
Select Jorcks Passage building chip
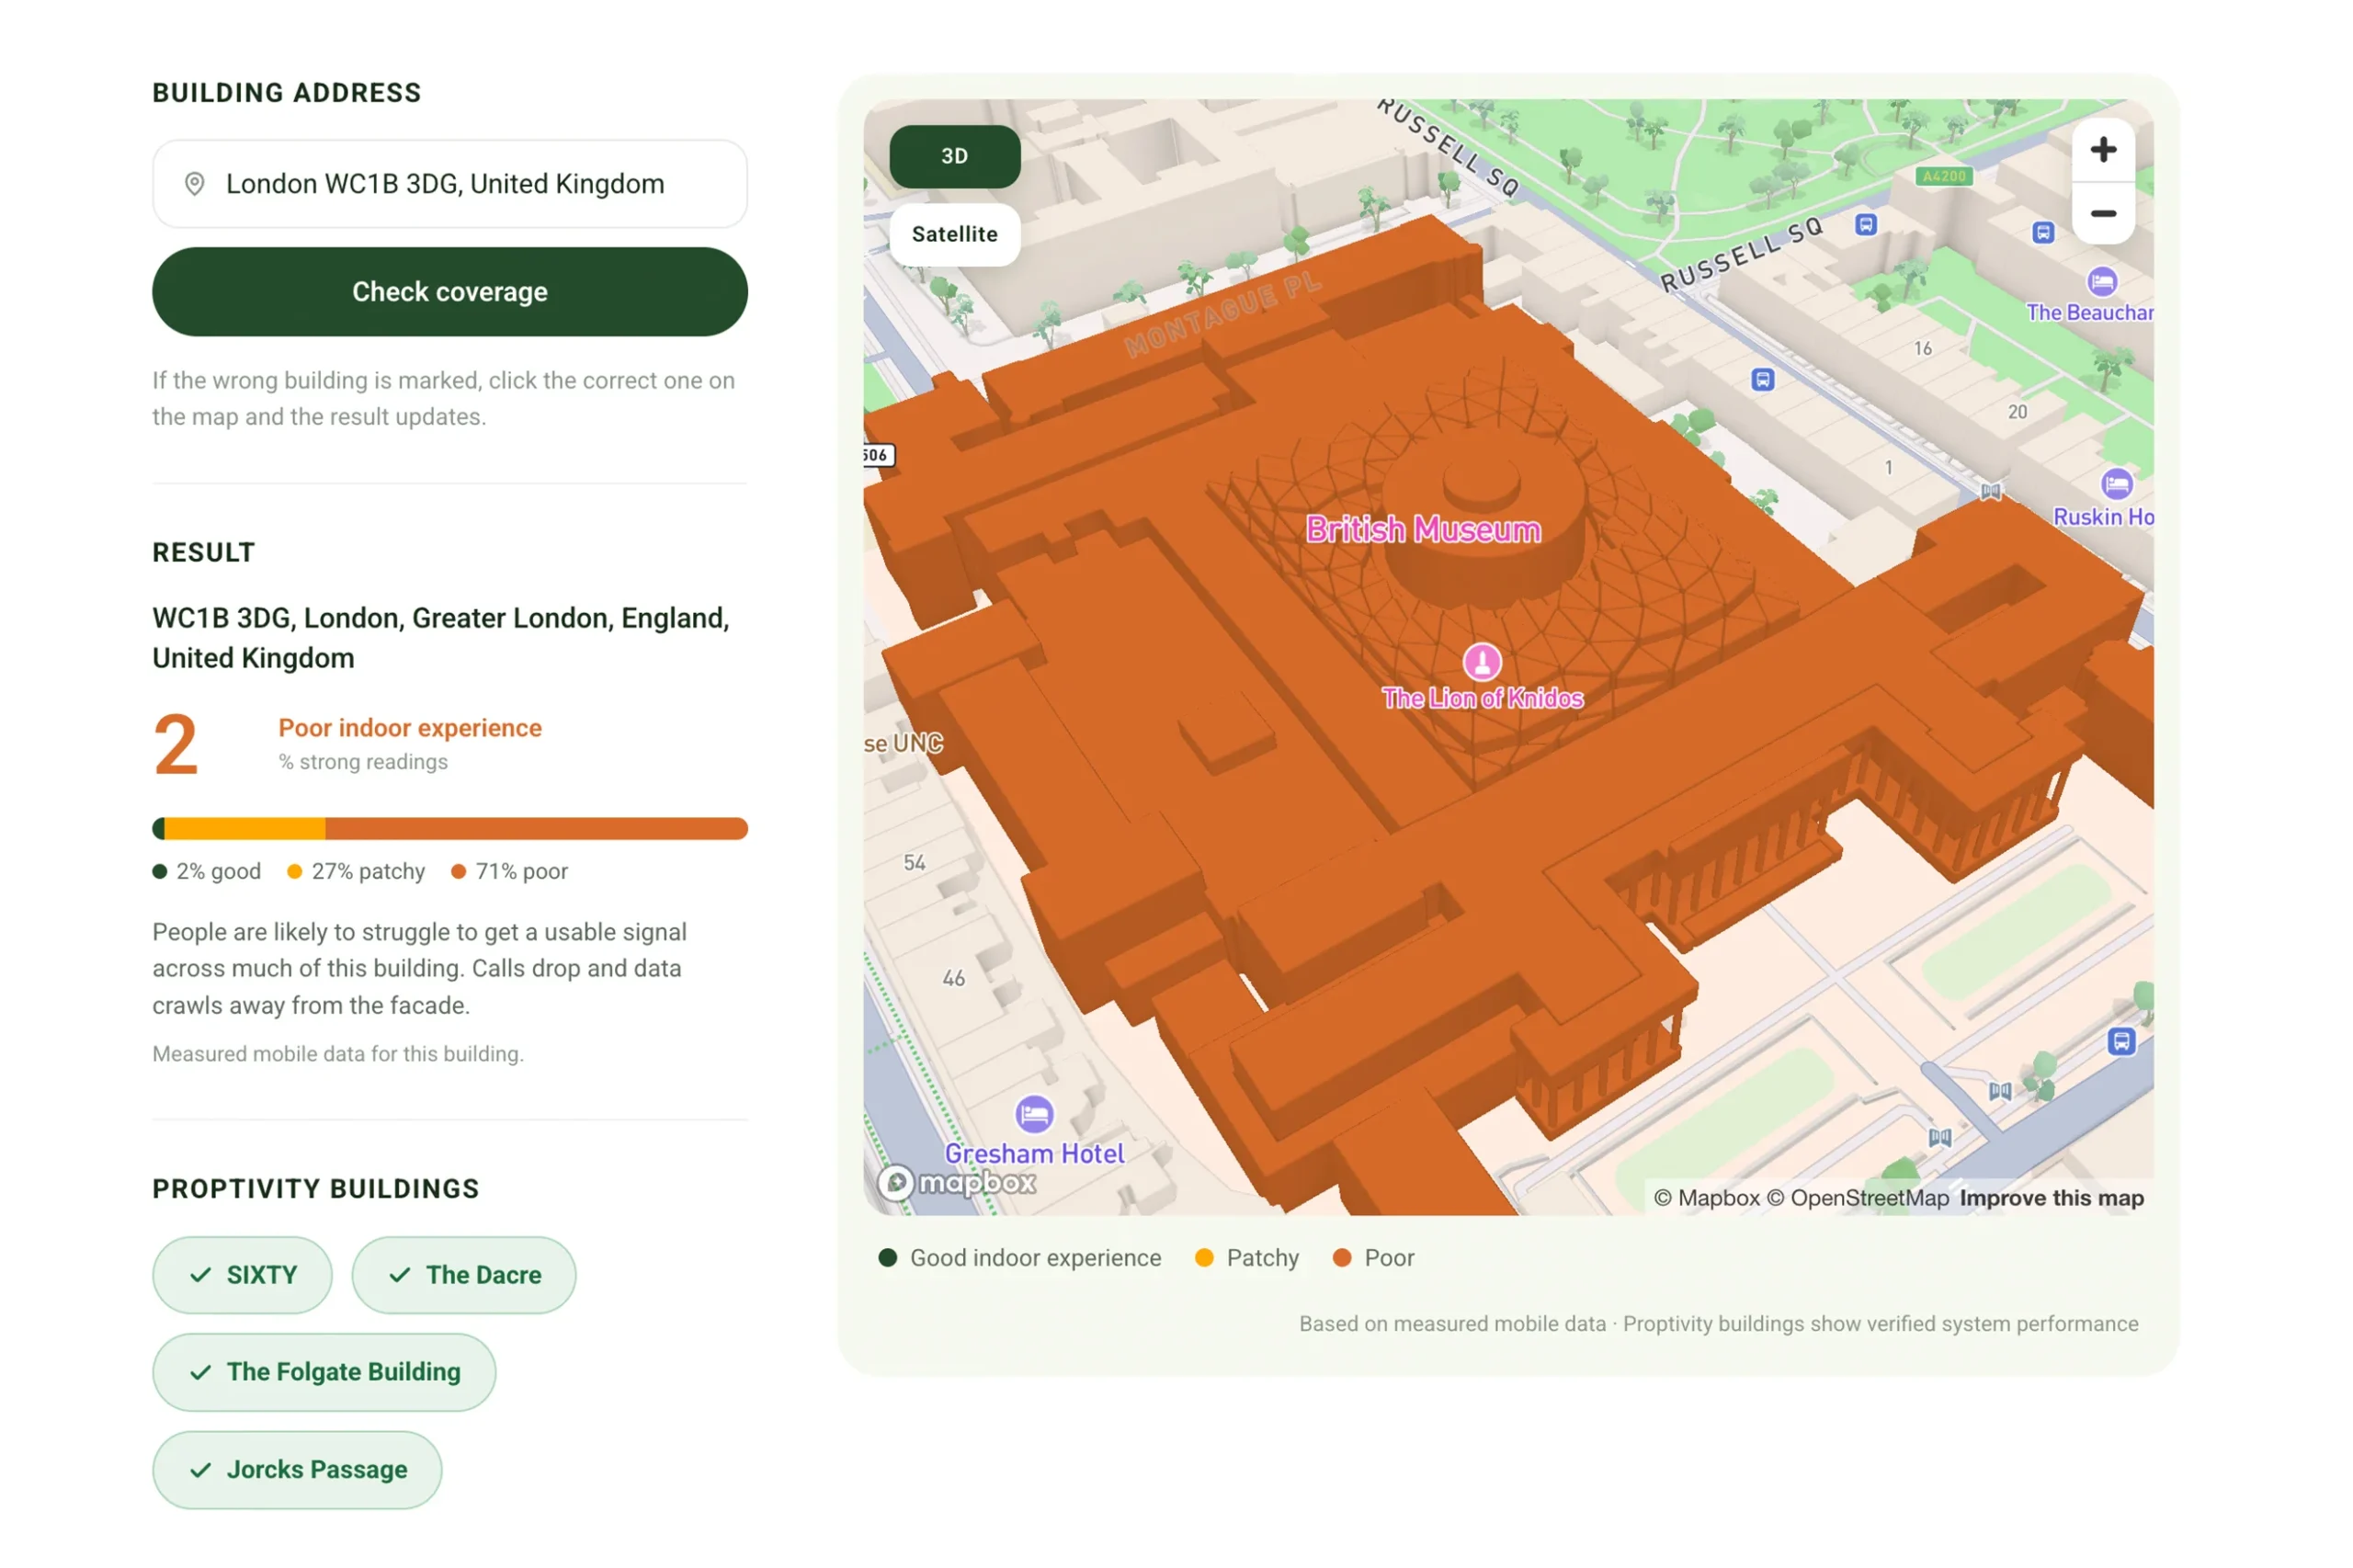tap(297, 1469)
